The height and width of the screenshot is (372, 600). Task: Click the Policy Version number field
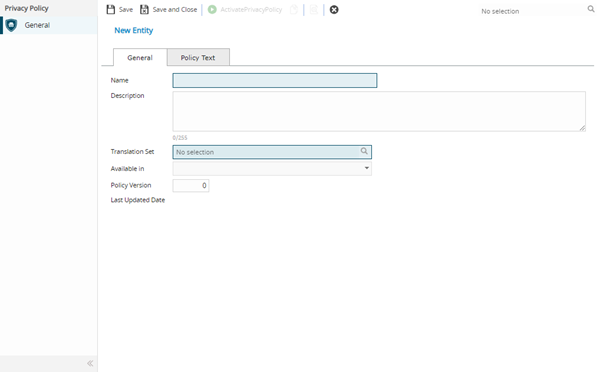(x=191, y=186)
